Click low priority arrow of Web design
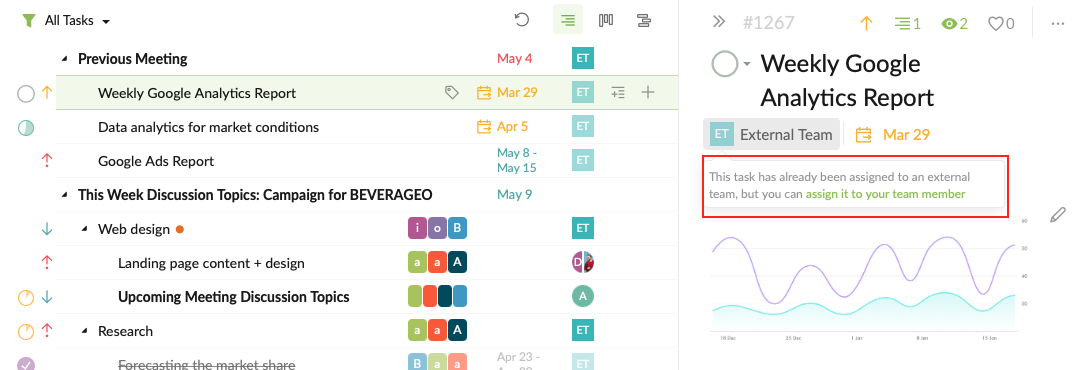The height and width of the screenshot is (370, 1084). pyautogui.click(x=47, y=229)
